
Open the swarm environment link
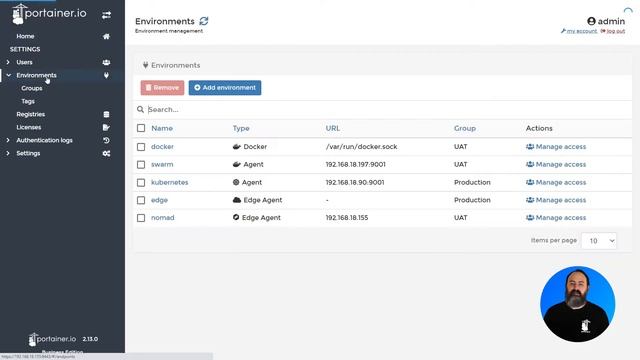(x=162, y=164)
